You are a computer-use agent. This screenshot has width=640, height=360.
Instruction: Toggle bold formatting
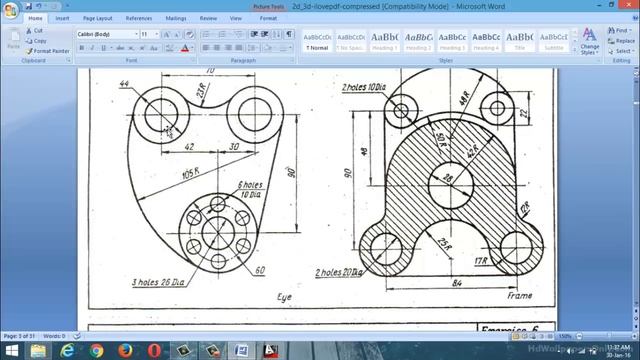[x=82, y=48]
